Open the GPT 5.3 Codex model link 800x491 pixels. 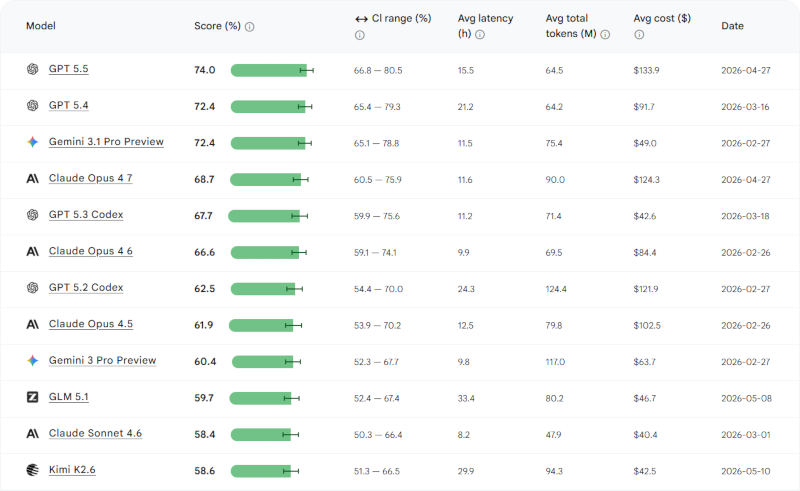86,215
